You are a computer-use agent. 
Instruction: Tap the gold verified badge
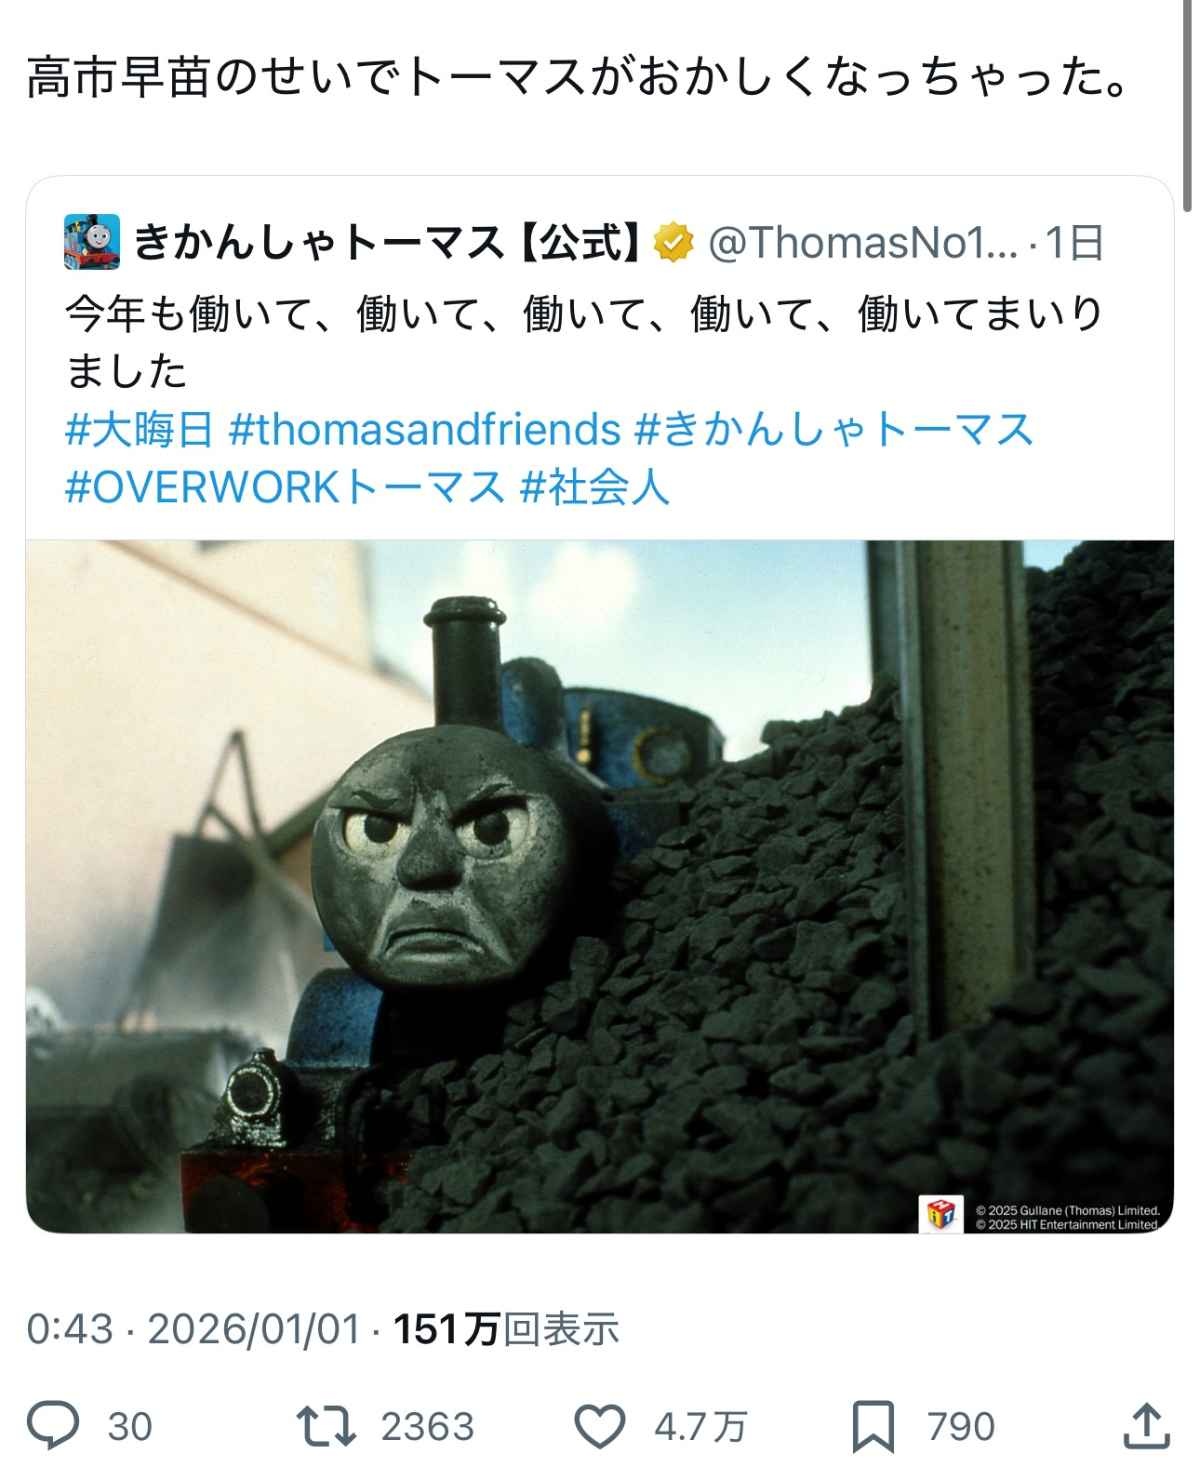click(x=674, y=242)
